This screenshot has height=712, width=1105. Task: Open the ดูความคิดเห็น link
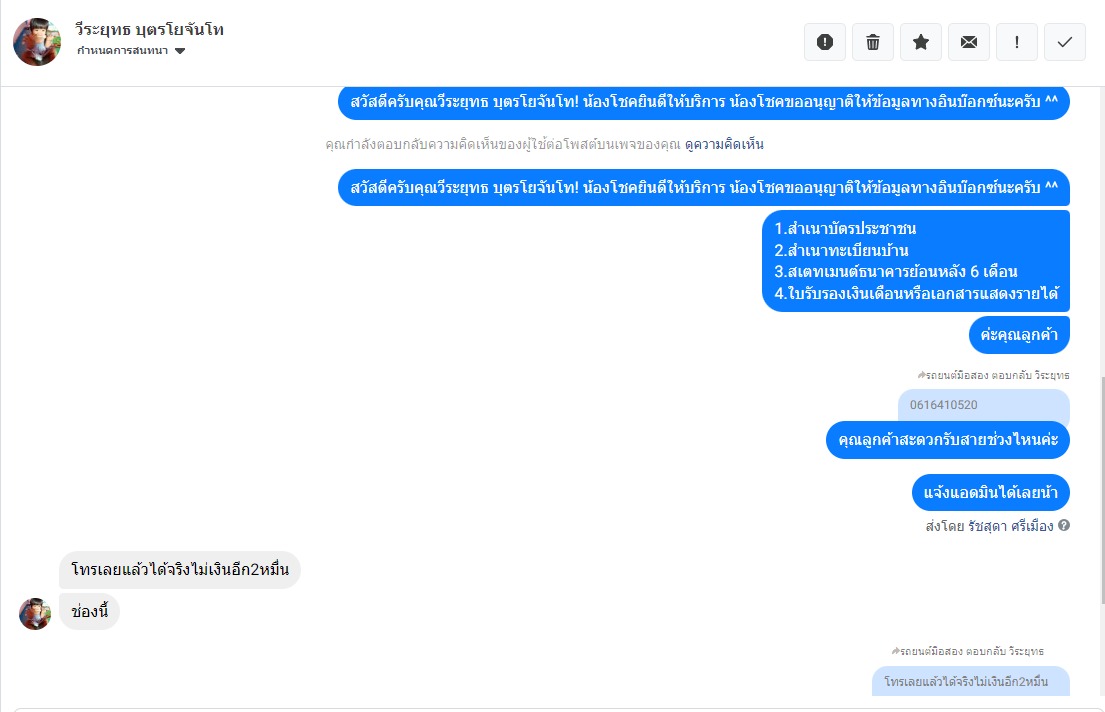(x=724, y=145)
